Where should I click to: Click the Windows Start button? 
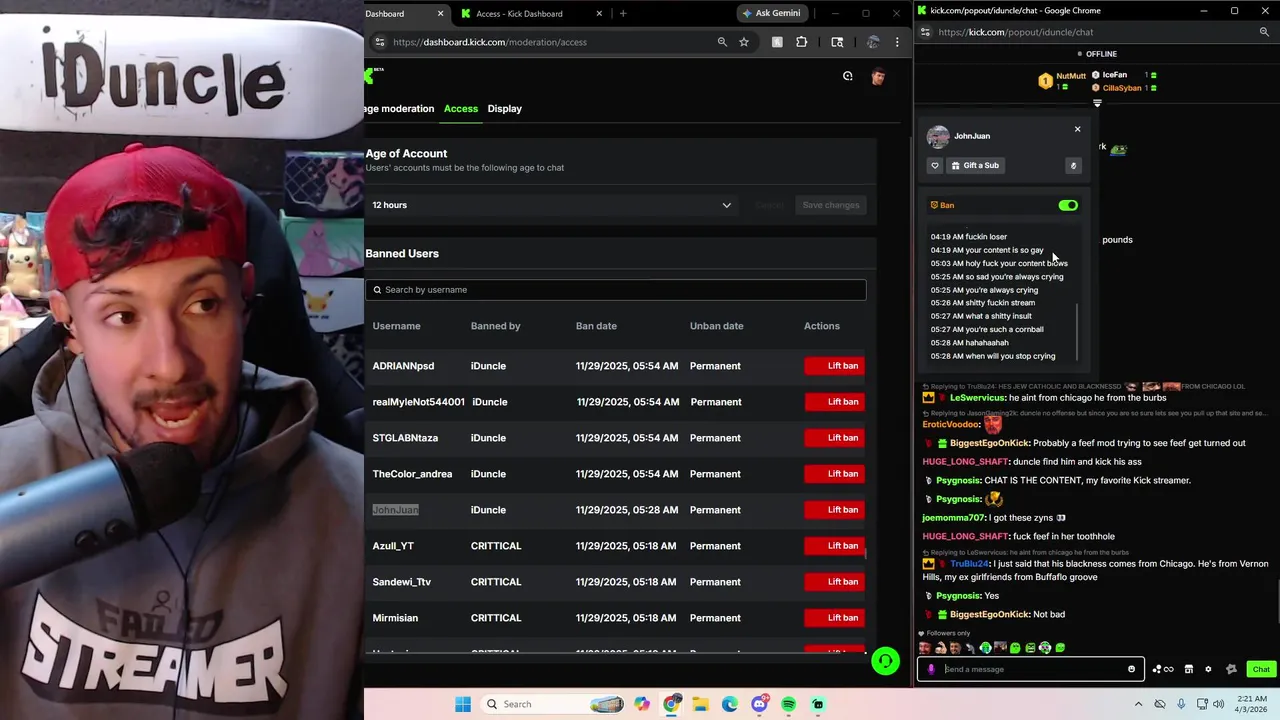coord(463,704)
